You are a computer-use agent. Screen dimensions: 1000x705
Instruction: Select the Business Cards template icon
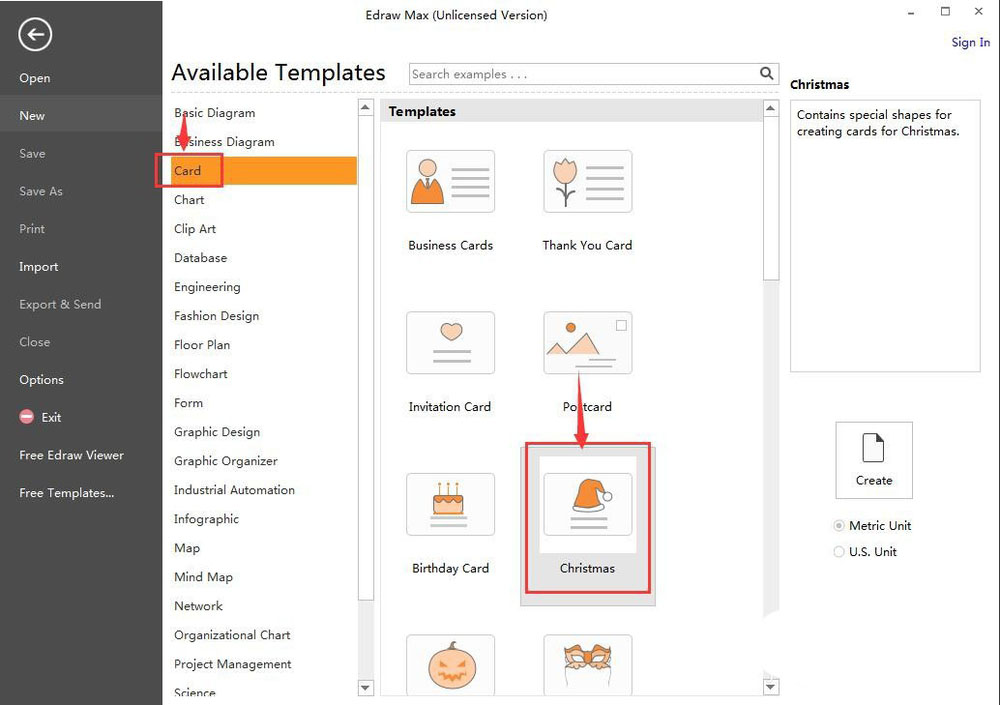tap(450, 181)
